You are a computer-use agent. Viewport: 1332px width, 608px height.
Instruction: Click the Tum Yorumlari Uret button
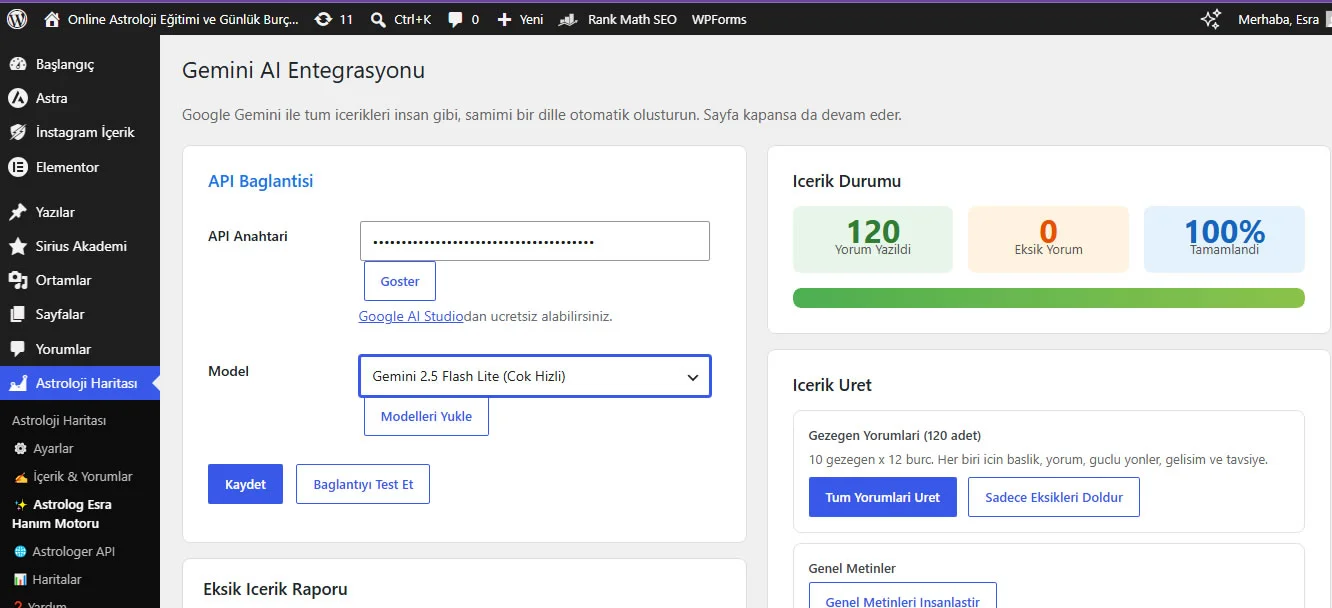point(882,497)
